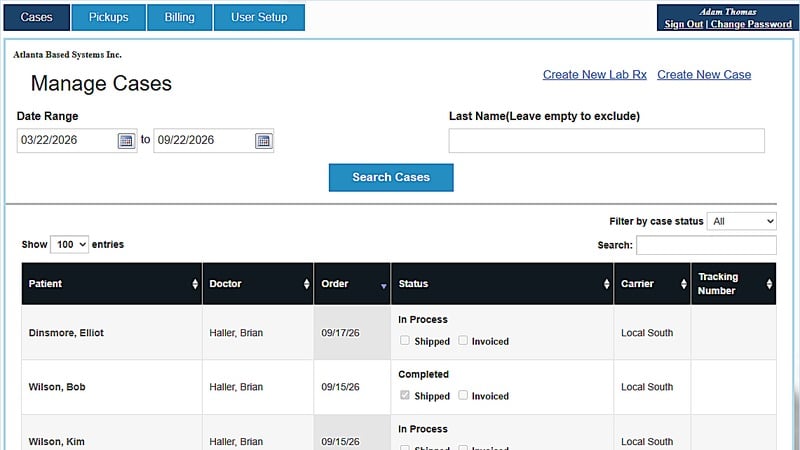The height and width of the screenshot is (450, 800).
Task: Select patient Wilson, Kim
Action: pos(57,441)
